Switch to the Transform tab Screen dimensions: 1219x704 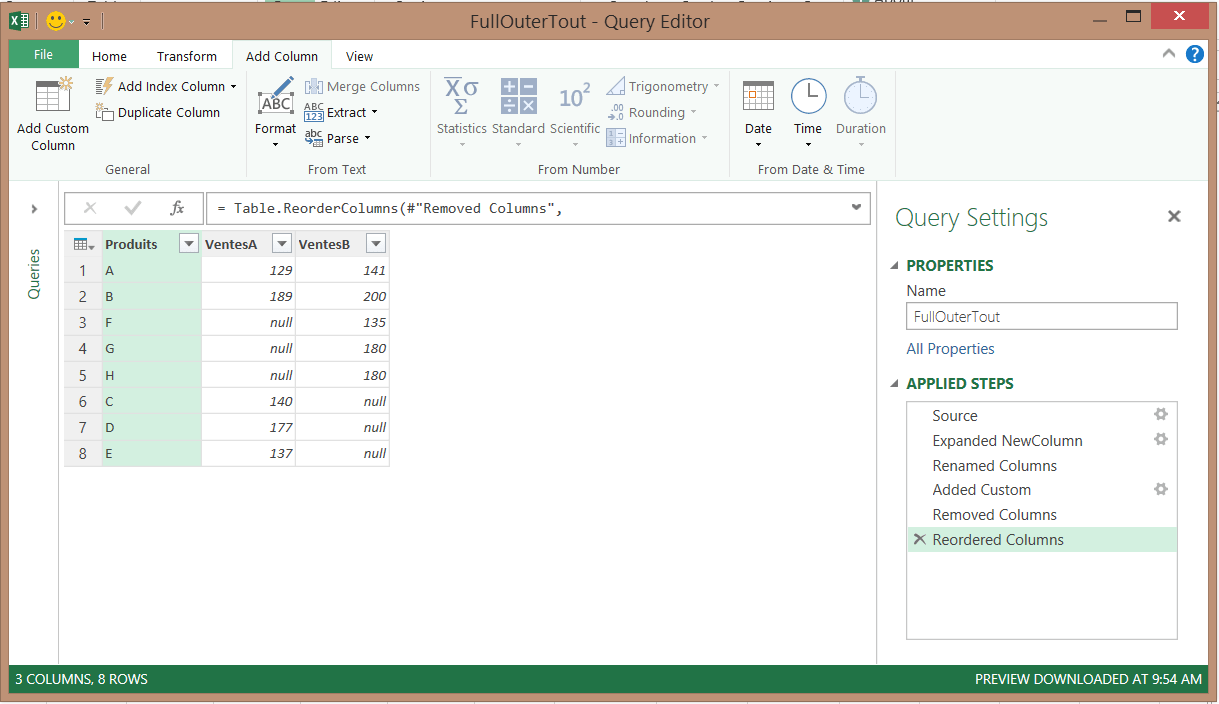(186, 57)
